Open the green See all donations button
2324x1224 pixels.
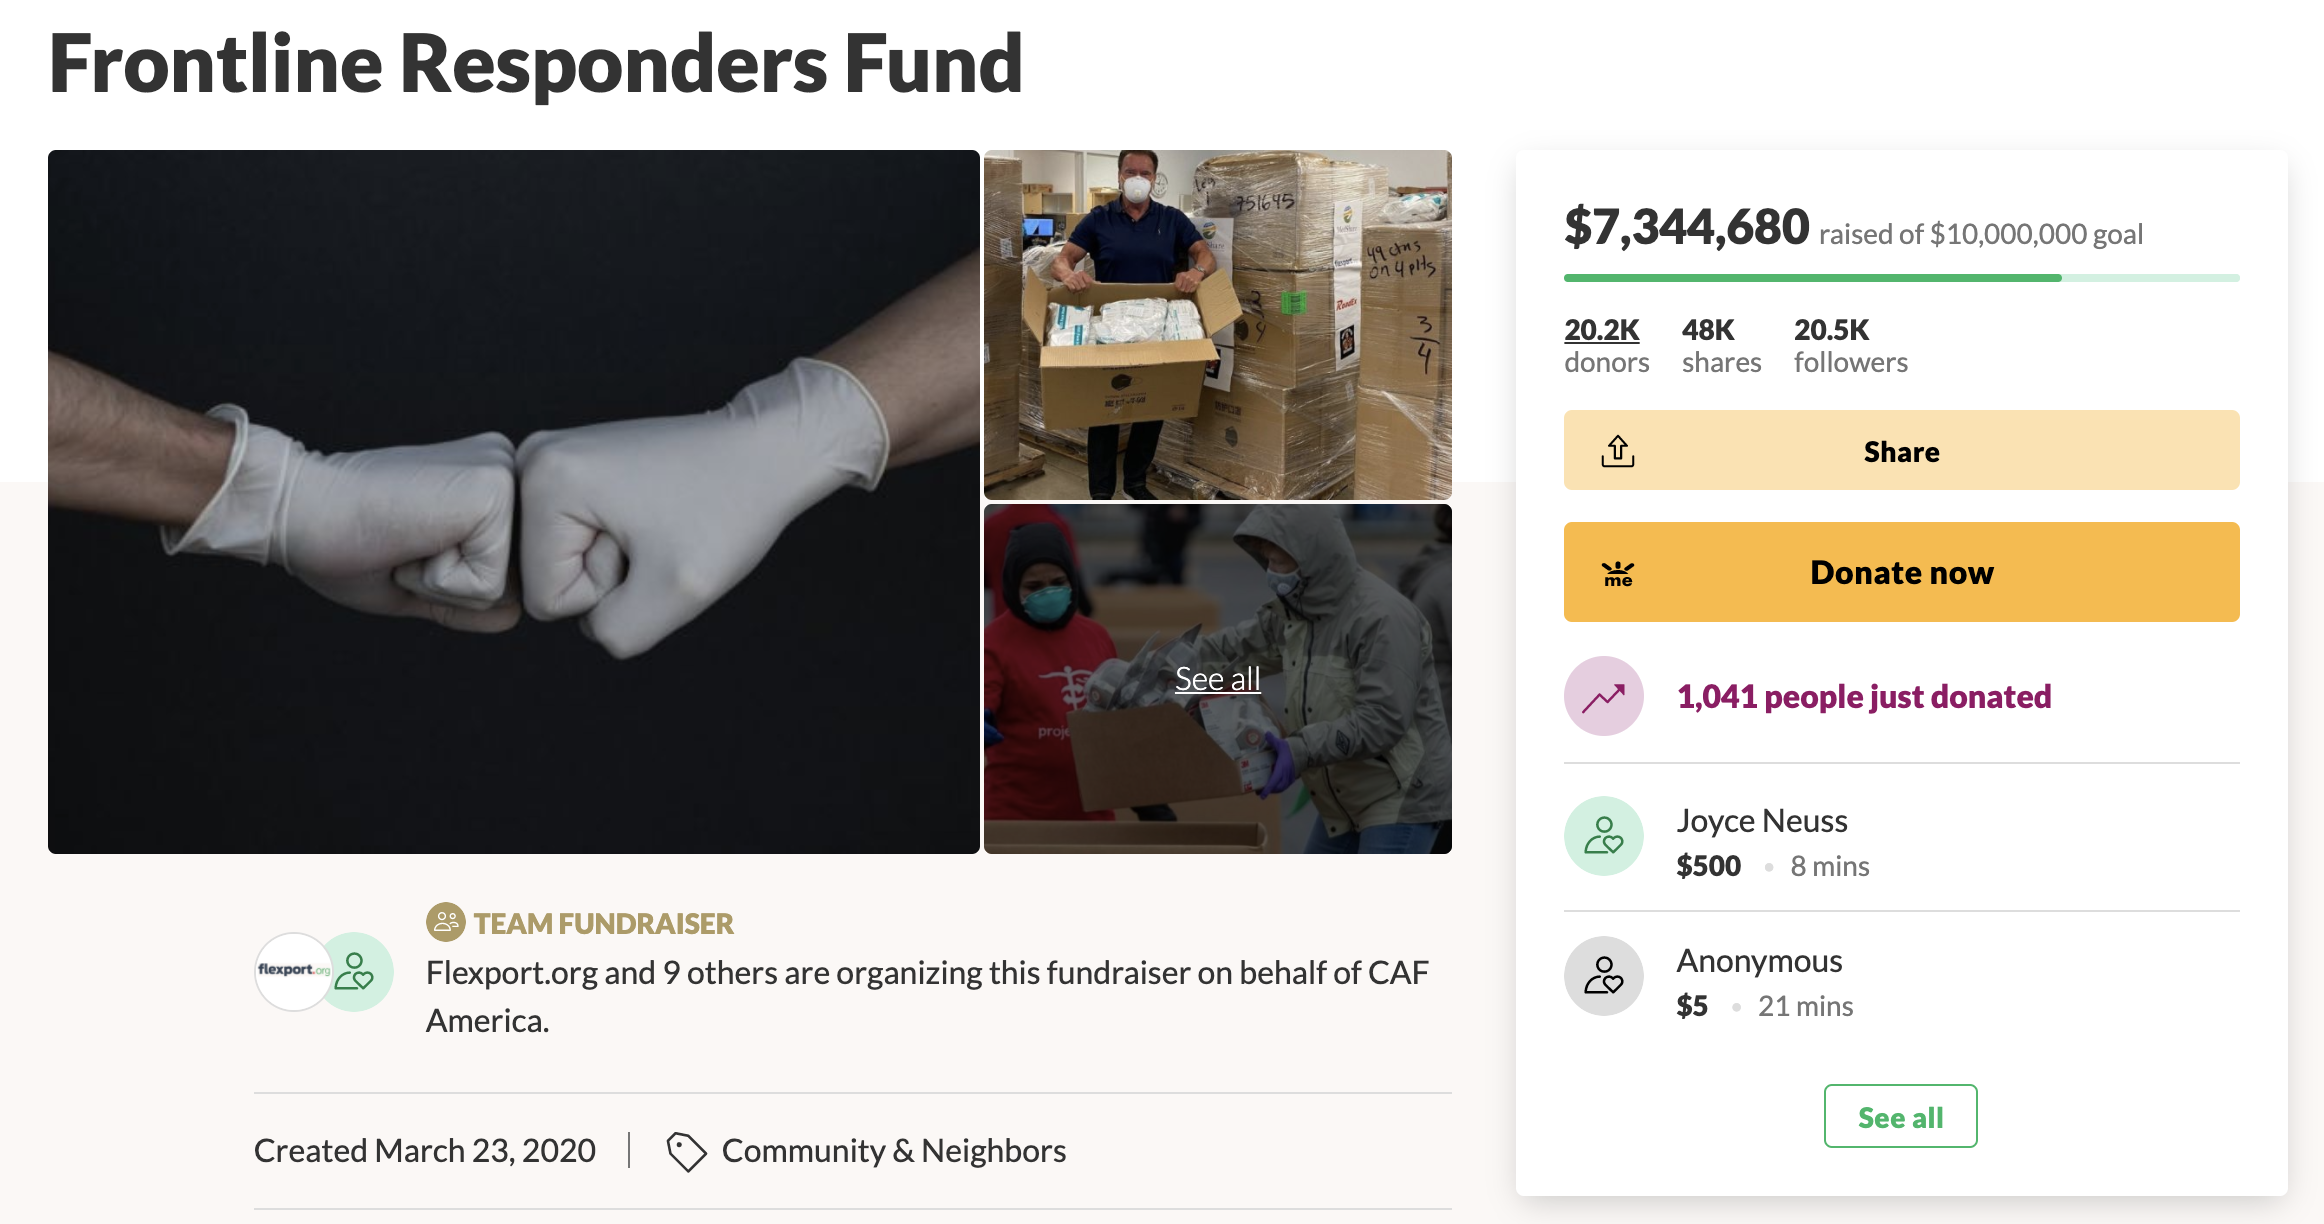pos(1900,1116)
